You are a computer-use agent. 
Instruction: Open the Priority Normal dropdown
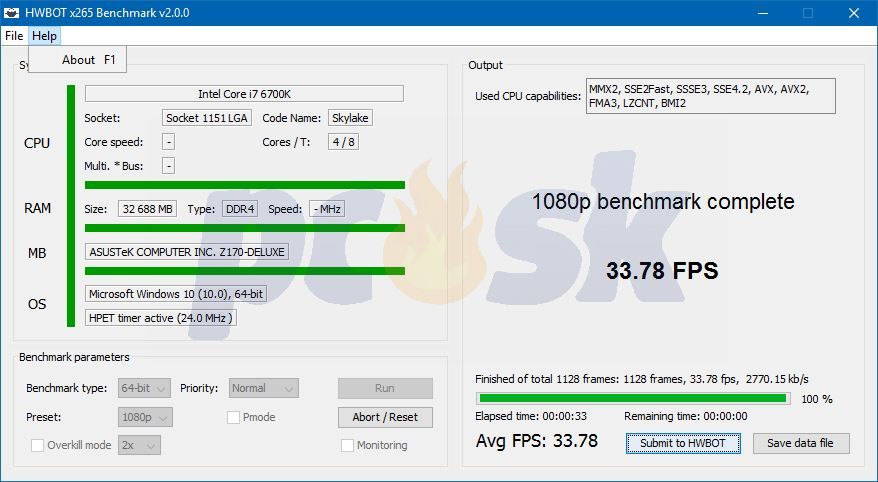pyautogui.click(x=264, y=388)
